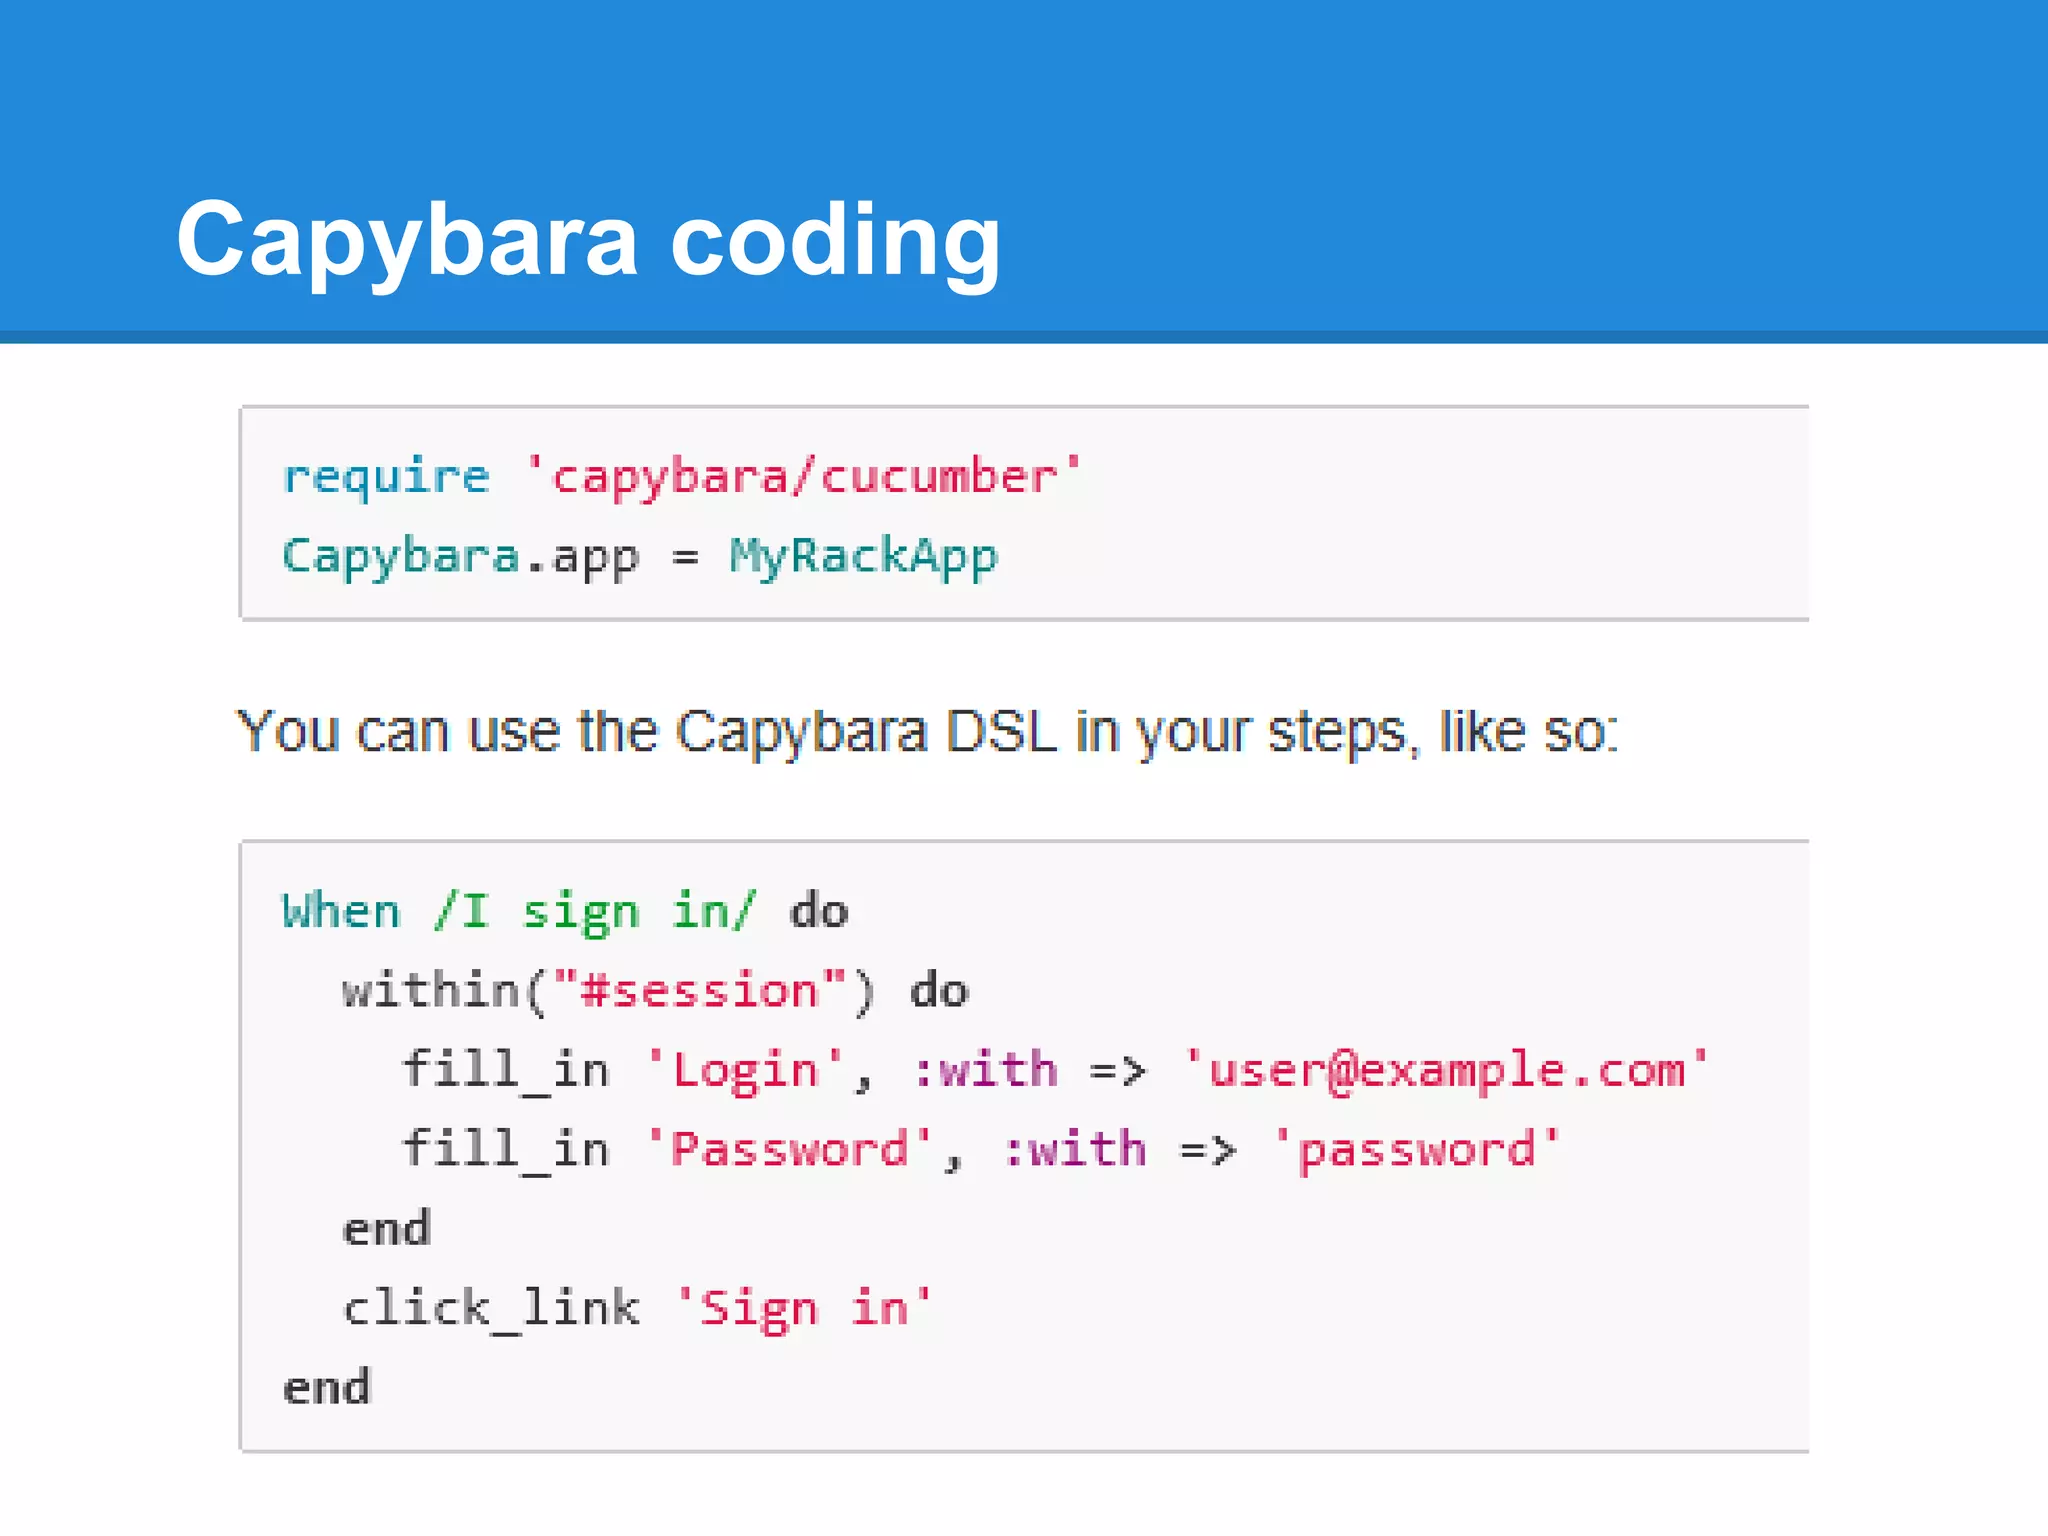Click the within("#session") do line
2048x1536 pixels.
(x=655, y=991)
